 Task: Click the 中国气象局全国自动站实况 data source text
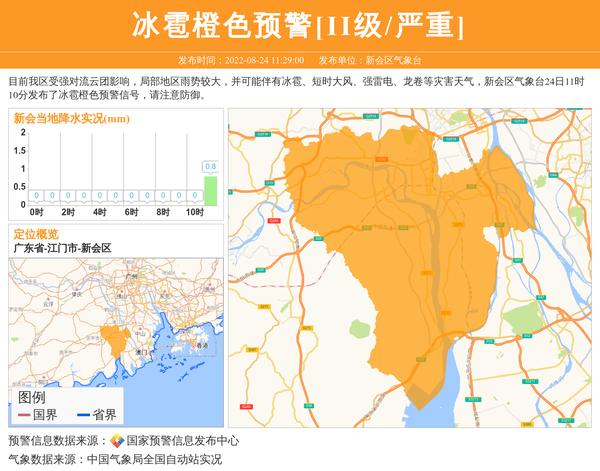[154, 459]
